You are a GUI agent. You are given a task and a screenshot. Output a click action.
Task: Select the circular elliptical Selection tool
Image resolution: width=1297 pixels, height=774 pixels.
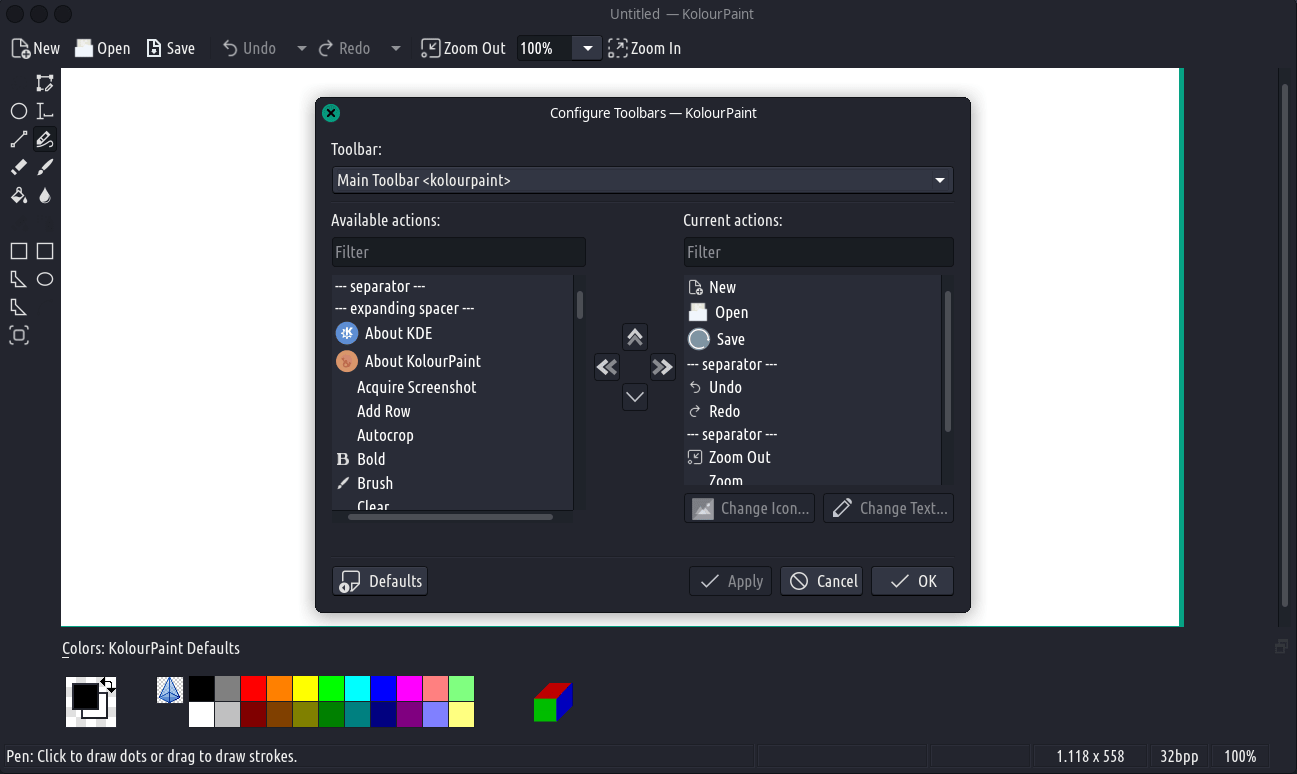(x=19, y=111)
